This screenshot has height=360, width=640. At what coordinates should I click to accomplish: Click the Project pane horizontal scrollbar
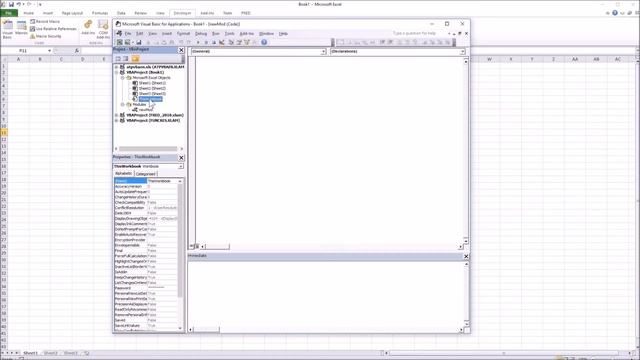point(149,149)
